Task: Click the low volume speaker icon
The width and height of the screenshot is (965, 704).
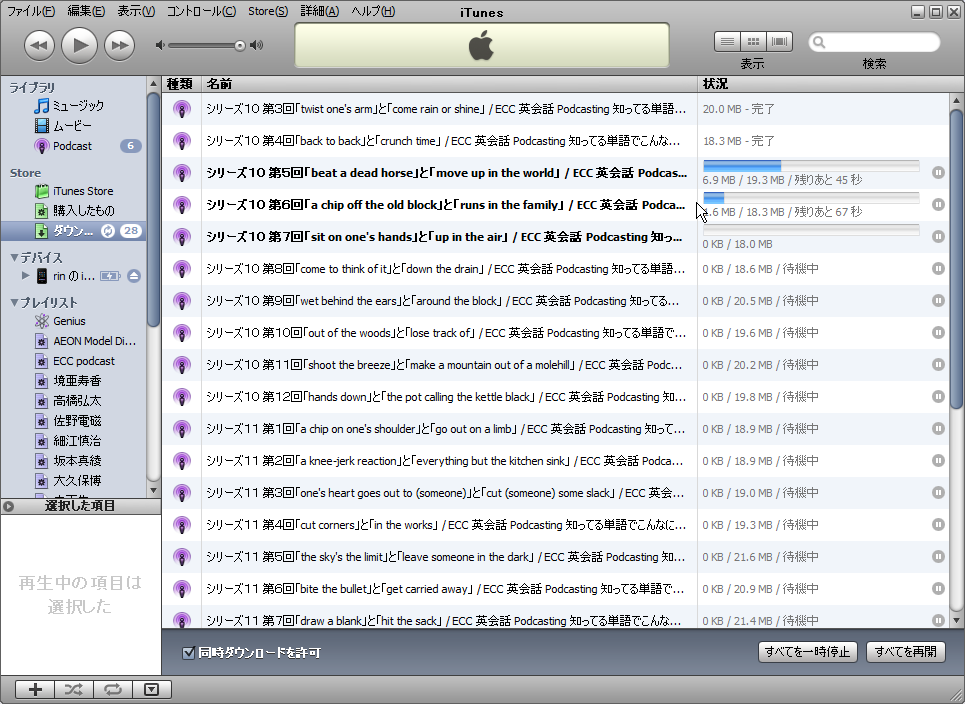Action: click(160, 46)
